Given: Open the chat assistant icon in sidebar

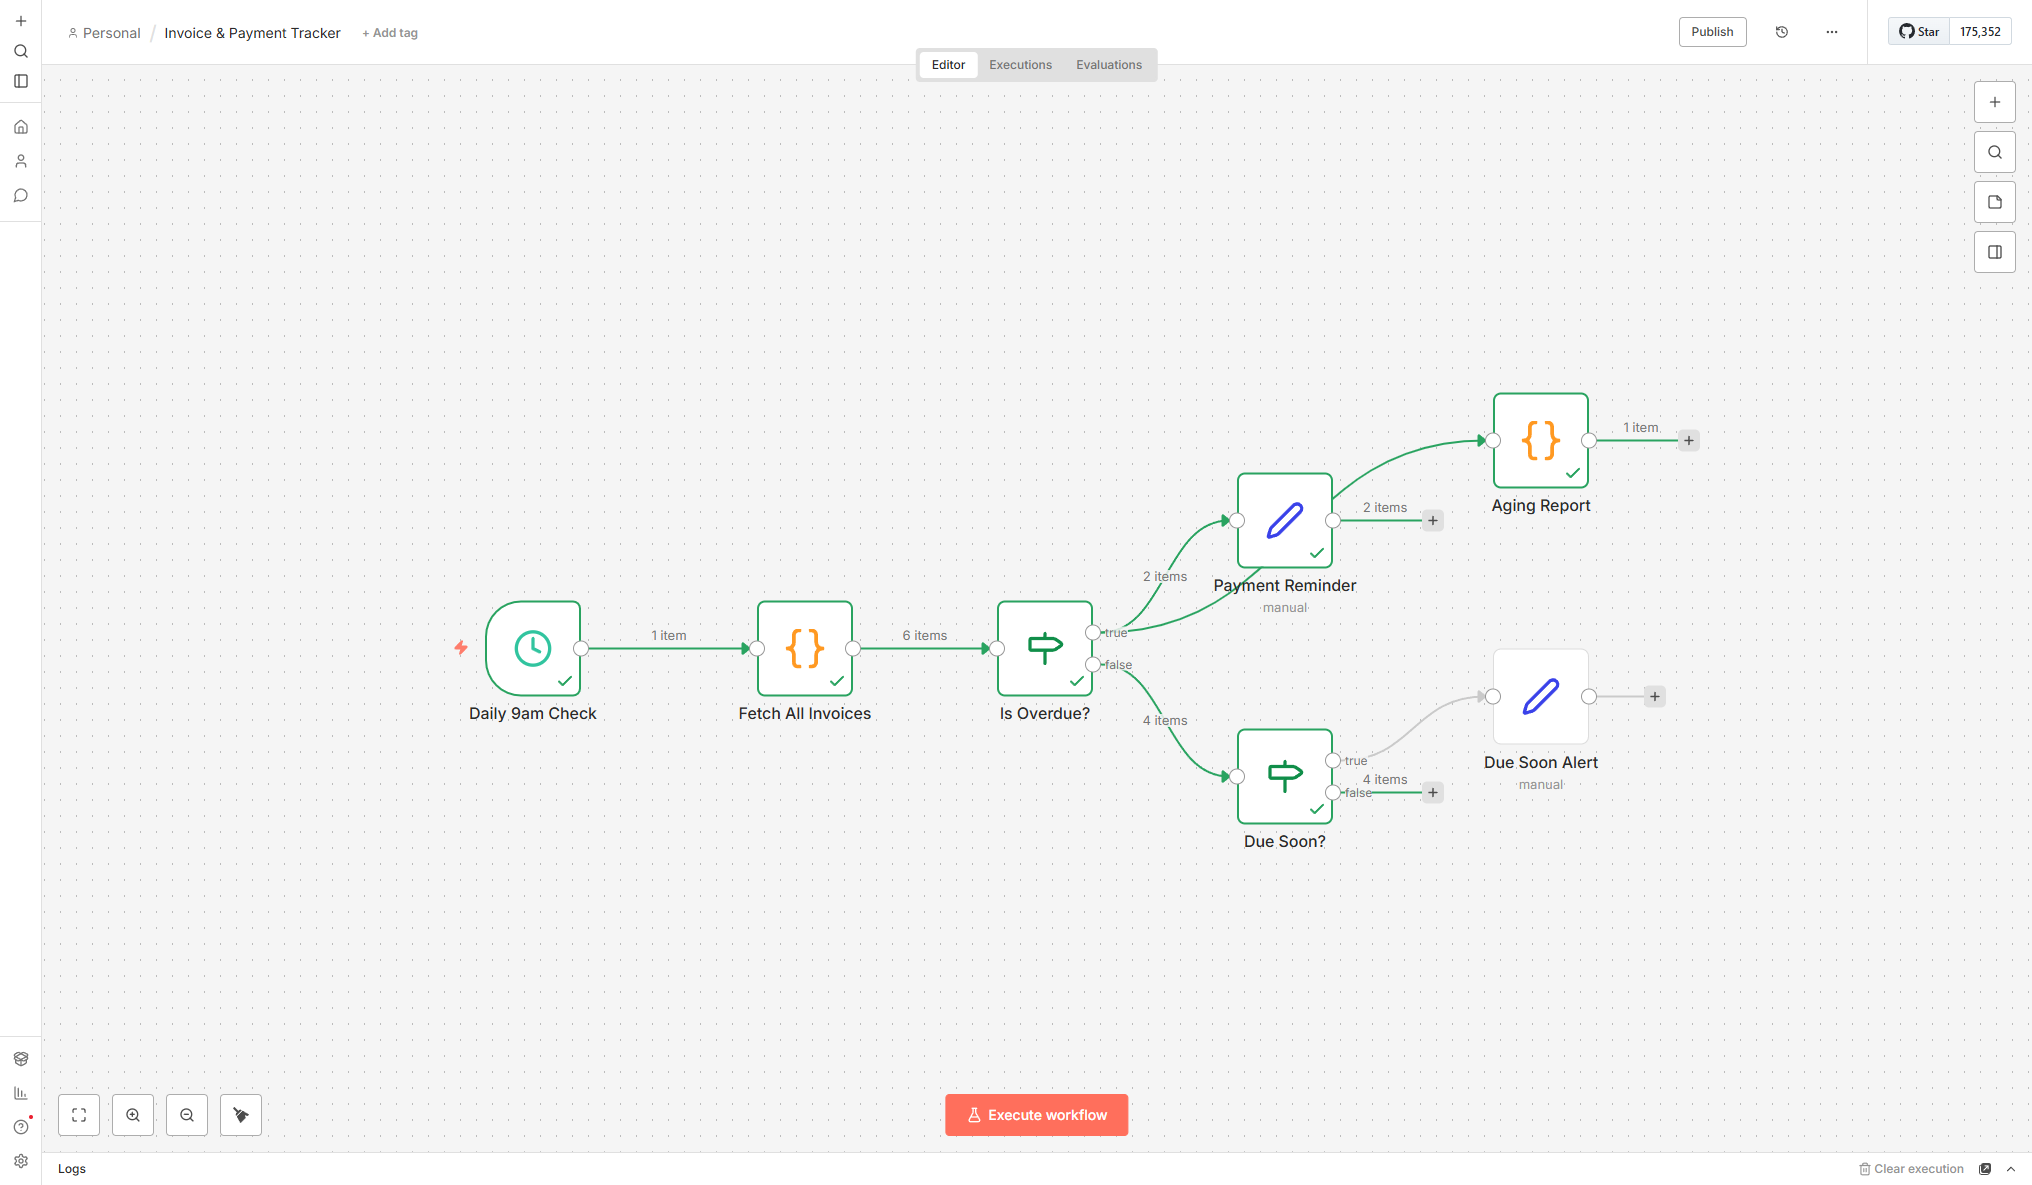Looking at the screenshot, I should 20,195.
